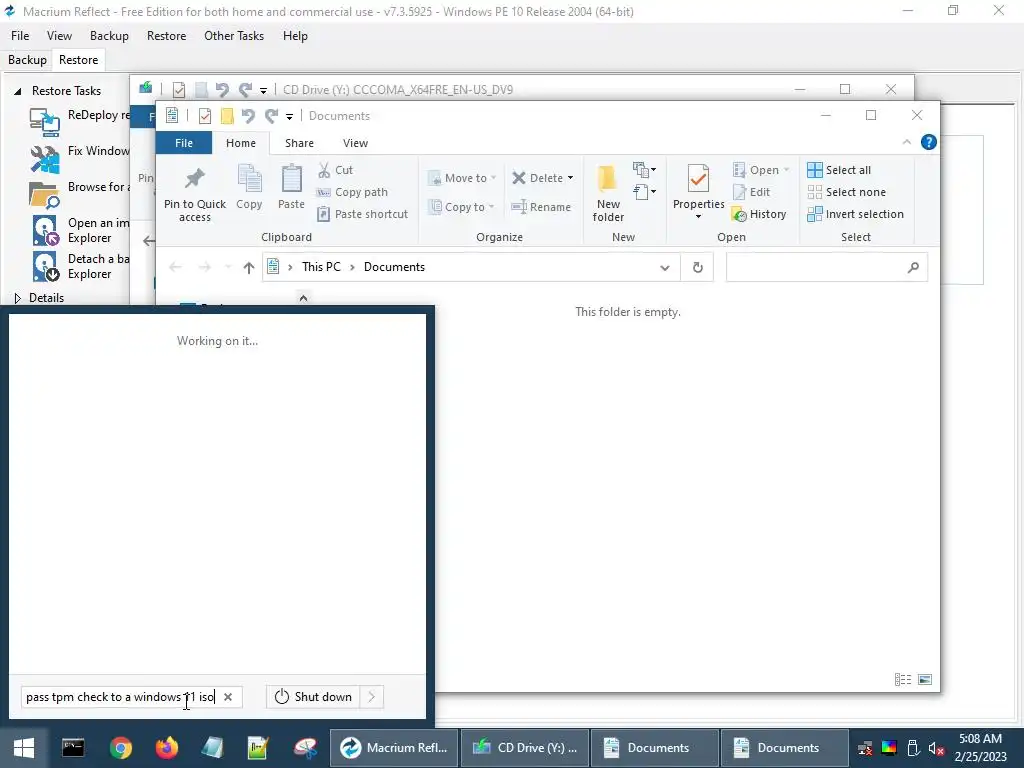The height and width of the screenshot is (768, 1024).
Task: Select Copy path in the ribbon
Action: (353, 192)
